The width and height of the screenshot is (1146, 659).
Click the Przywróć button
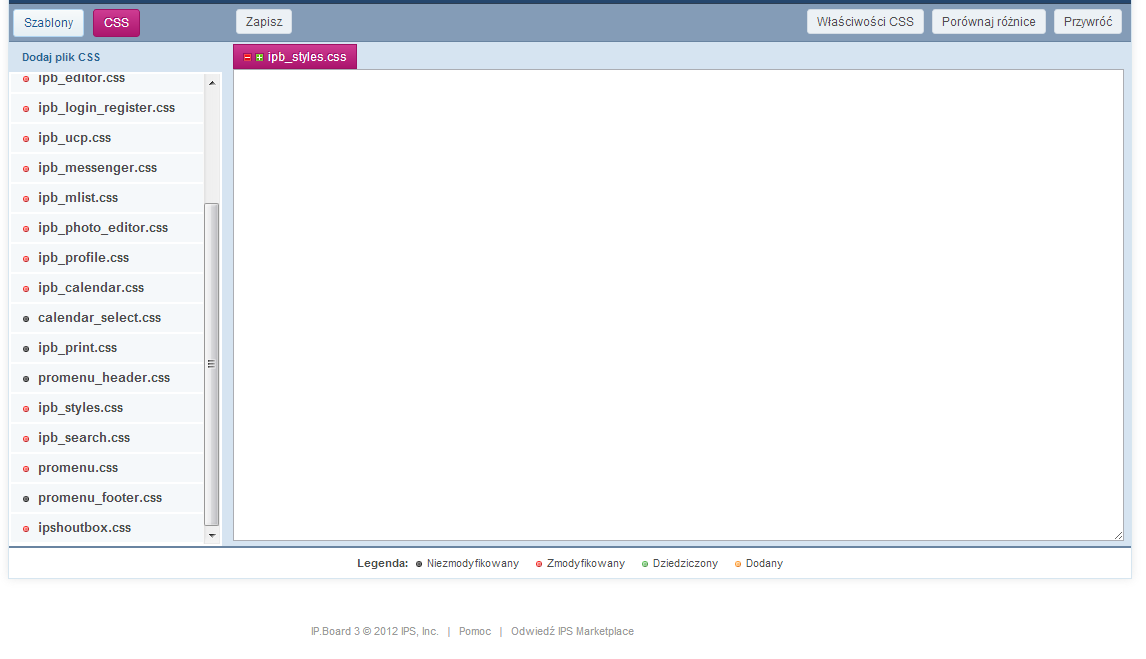tap(1087, 21)
